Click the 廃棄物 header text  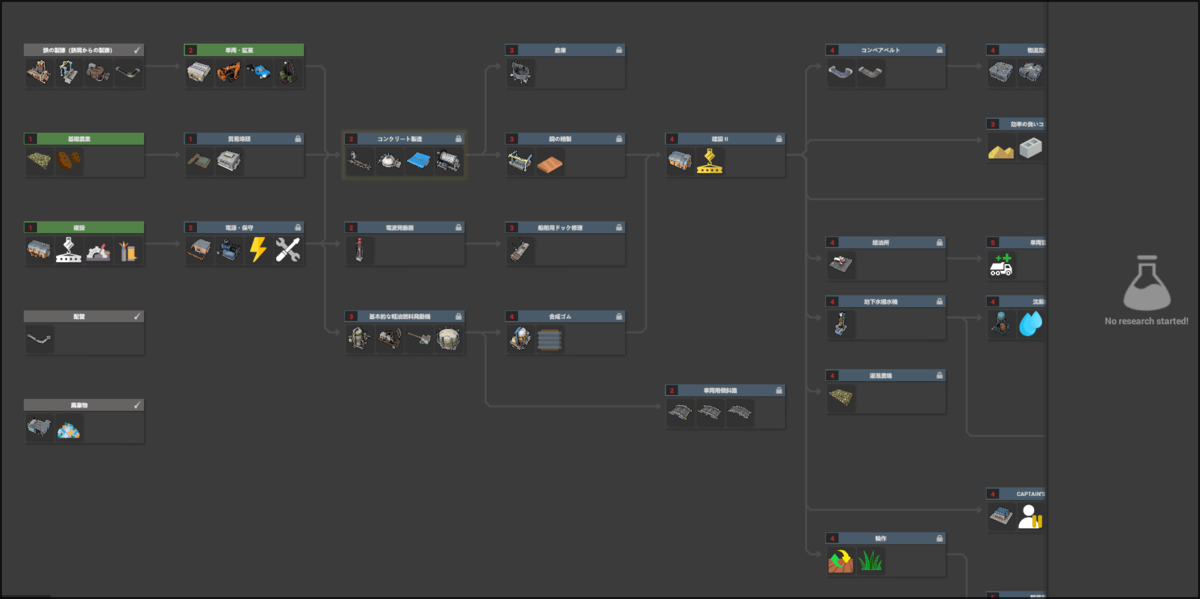pyautogui.click(x=78, y=405)
